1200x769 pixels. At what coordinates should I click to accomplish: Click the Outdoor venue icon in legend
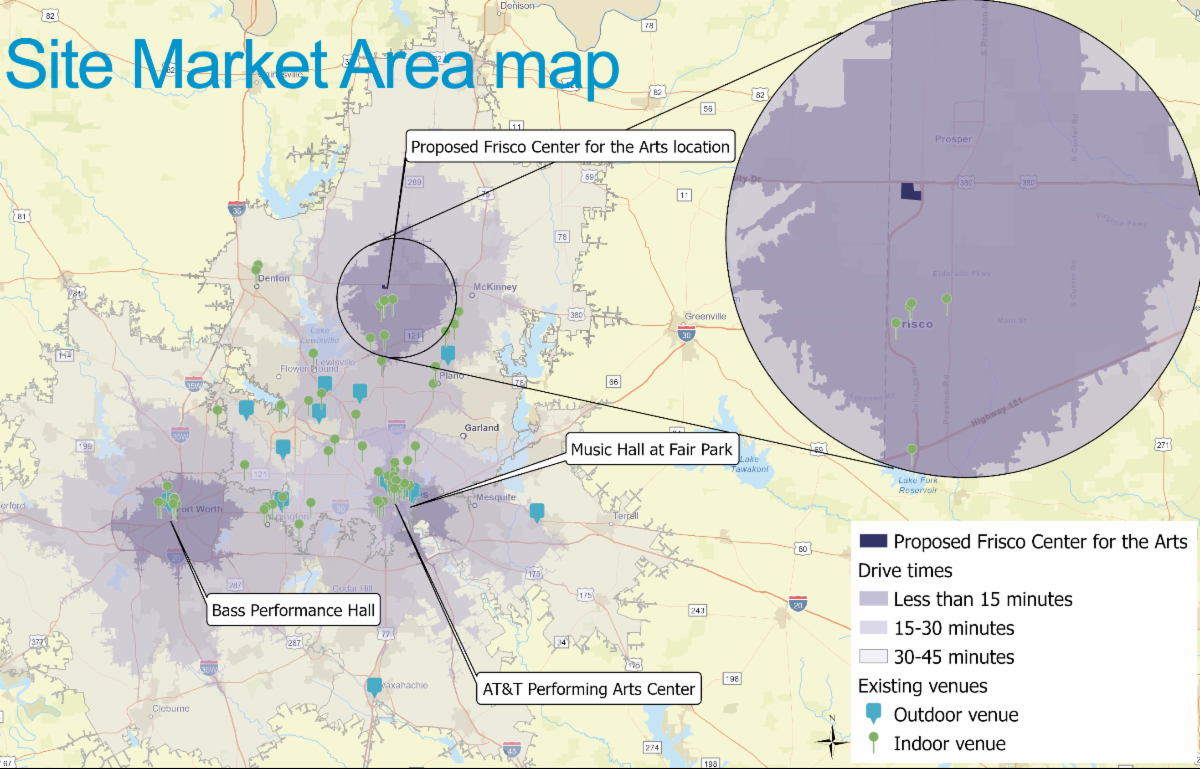[x=873, y=713]
